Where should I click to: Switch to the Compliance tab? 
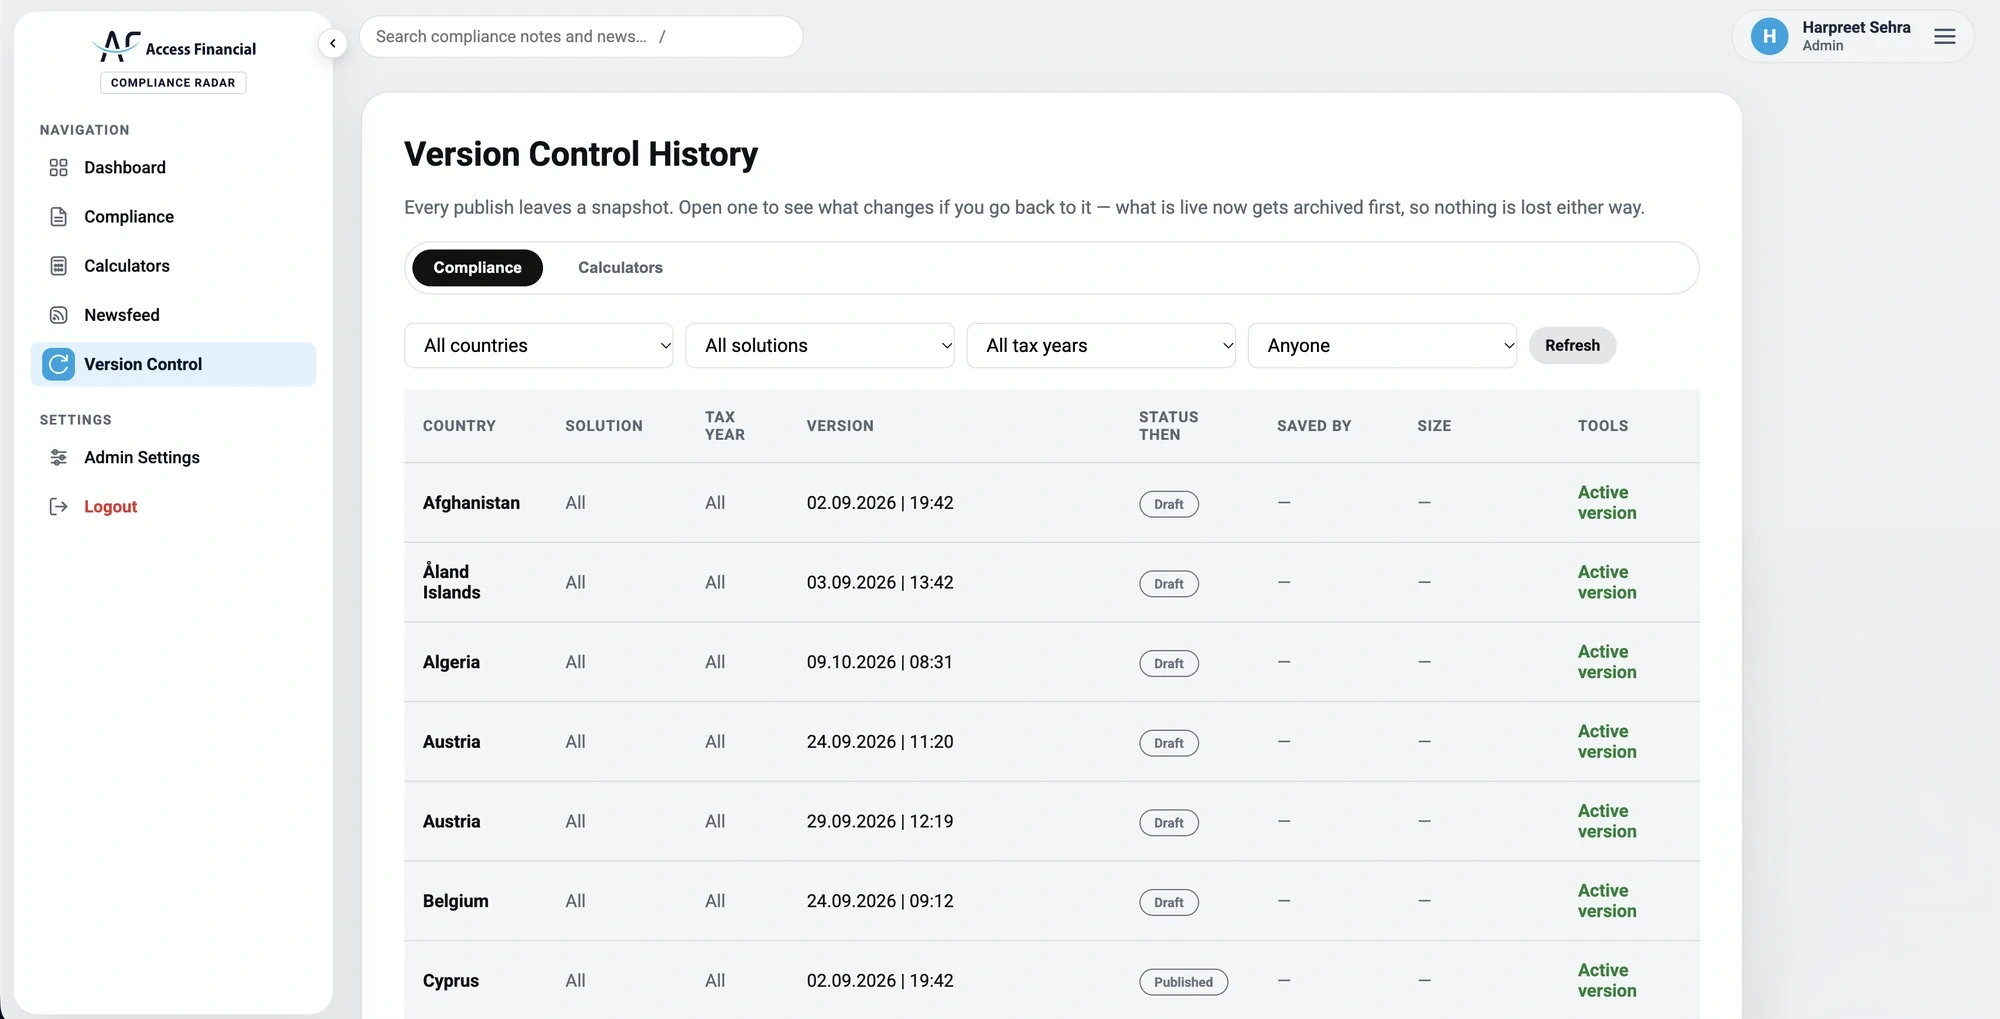coord(477,267)
